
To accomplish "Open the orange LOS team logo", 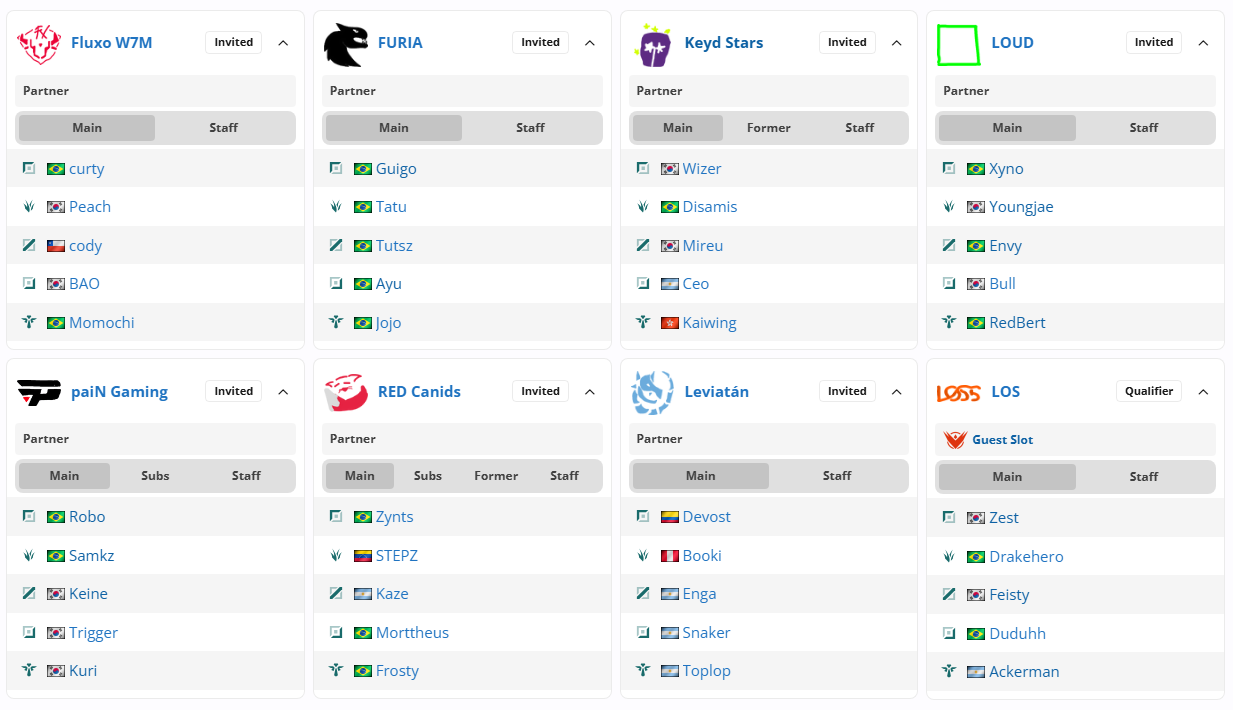I will [958, 393].
